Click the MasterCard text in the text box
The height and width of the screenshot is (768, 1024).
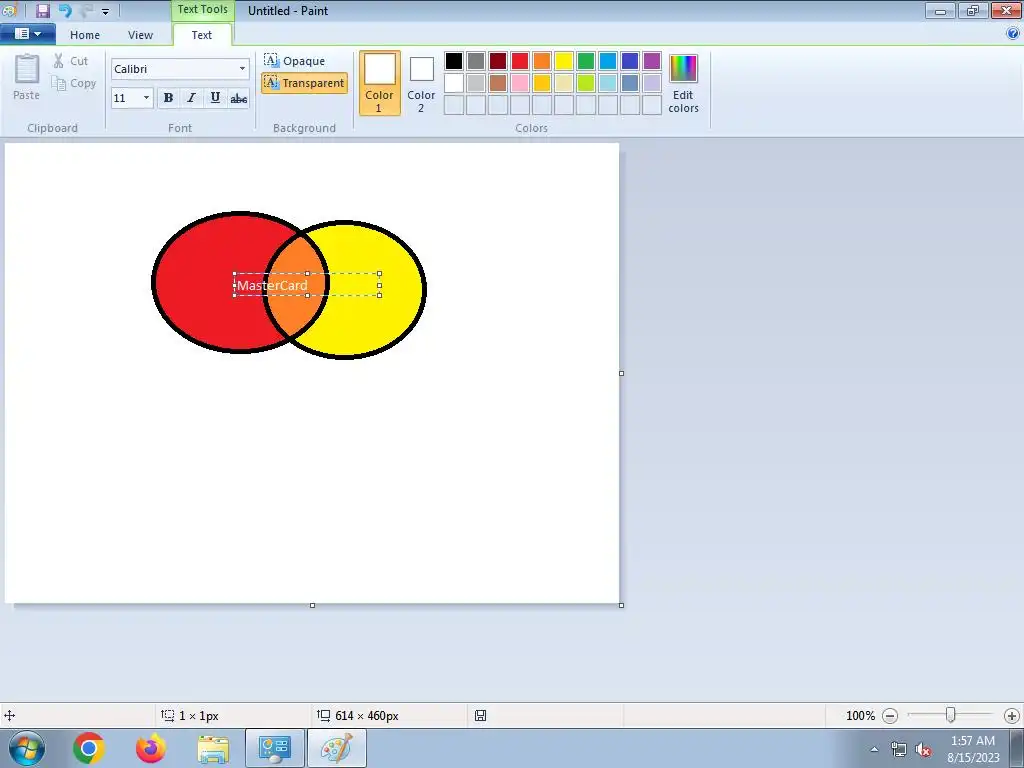272,285
